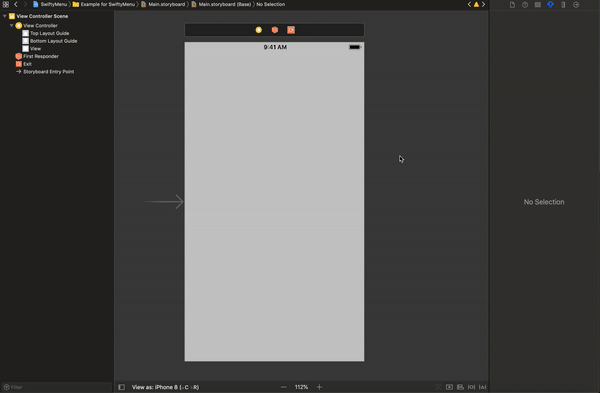This screenshot has width=600, height=393.
Task: Show the Size inspector
Action: pyautogui.click(x=563, y=5)
